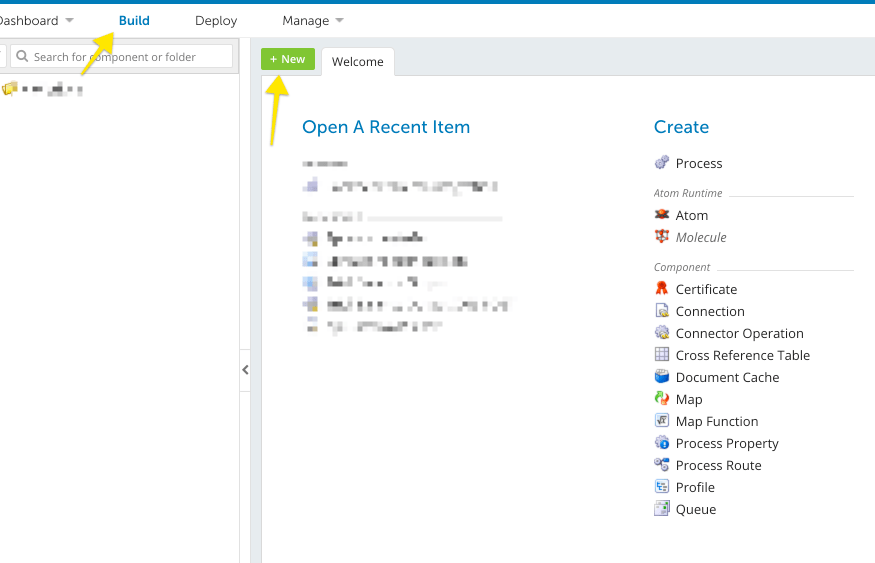Image resolution: width=875 pixels, height=563 pixels.
Task: Click the Document Cache icon
Action: tap(661, 377)
